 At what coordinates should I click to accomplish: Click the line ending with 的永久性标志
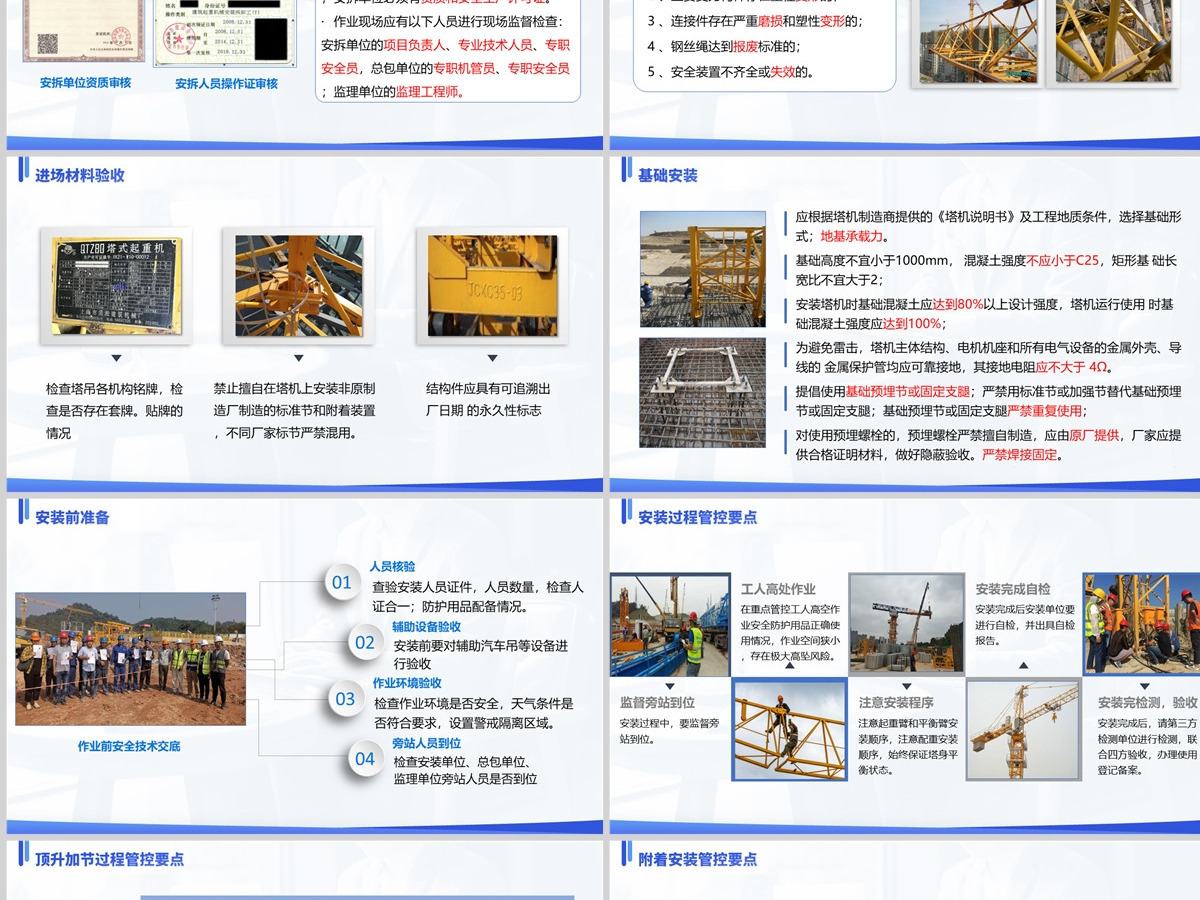(483, 410)
